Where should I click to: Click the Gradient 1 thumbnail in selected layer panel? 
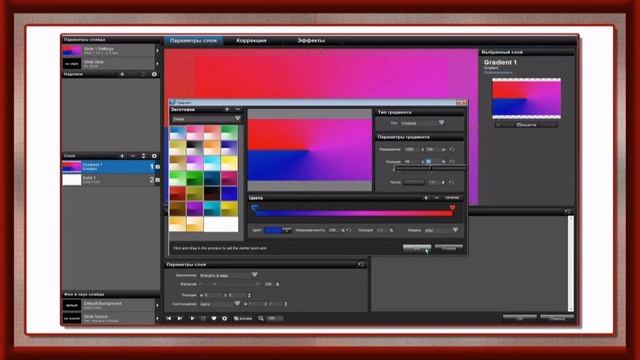(x=526, y=98)
